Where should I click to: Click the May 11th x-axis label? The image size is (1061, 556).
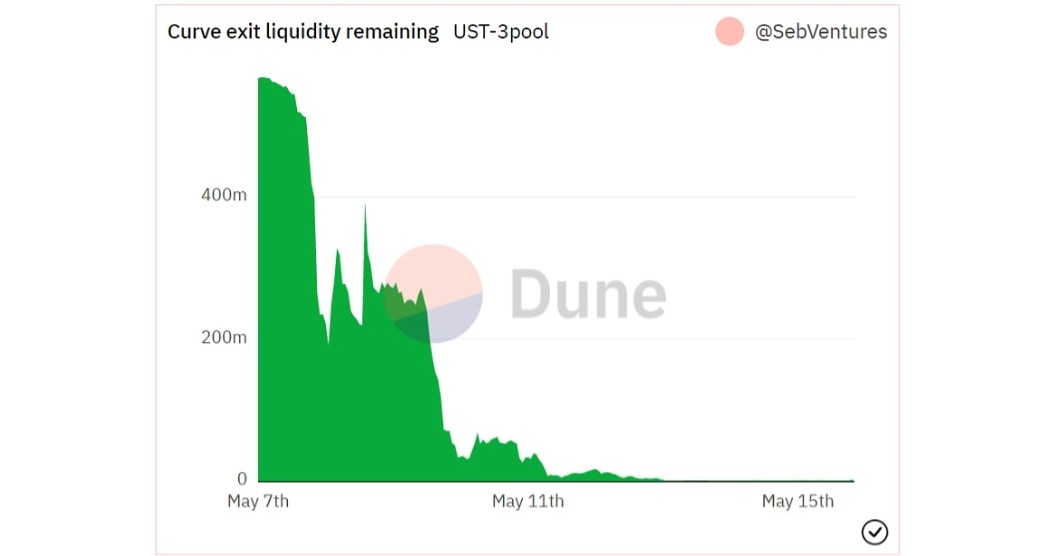point(528,501)
